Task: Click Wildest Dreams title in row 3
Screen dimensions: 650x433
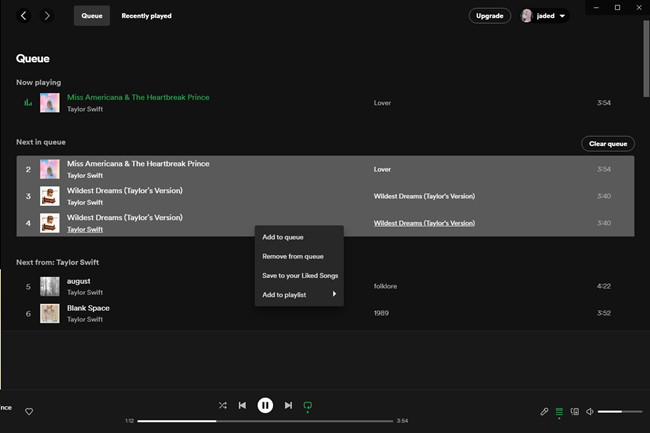Action: [125, 191]
